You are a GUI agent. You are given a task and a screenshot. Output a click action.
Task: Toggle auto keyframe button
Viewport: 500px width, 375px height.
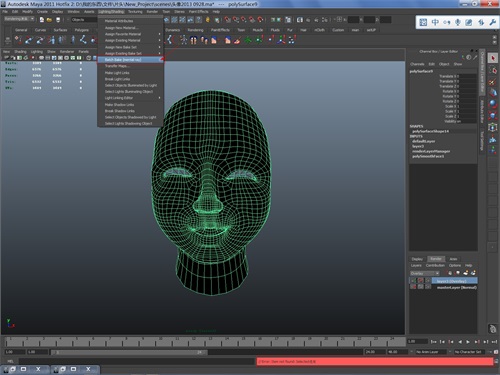496,352
